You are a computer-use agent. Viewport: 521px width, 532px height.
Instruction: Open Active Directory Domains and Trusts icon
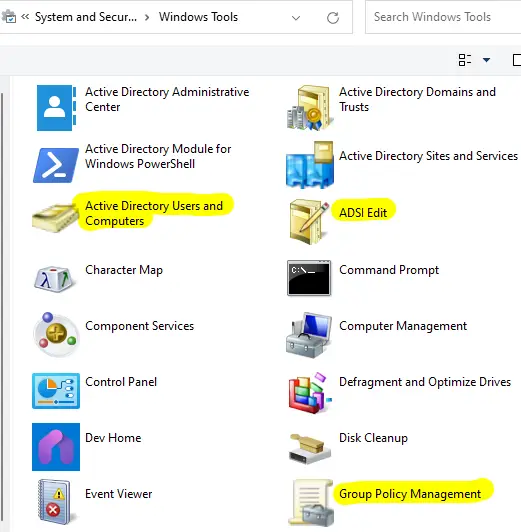click(309, 108)
